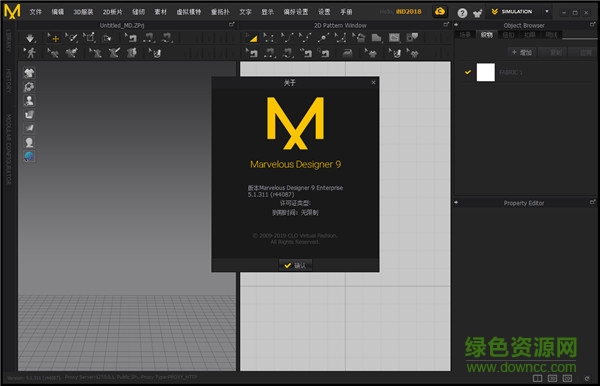Click the Edit Sewing tool in 2D toolbar
The image size is (600, 386).
click(x=252, y=53)
